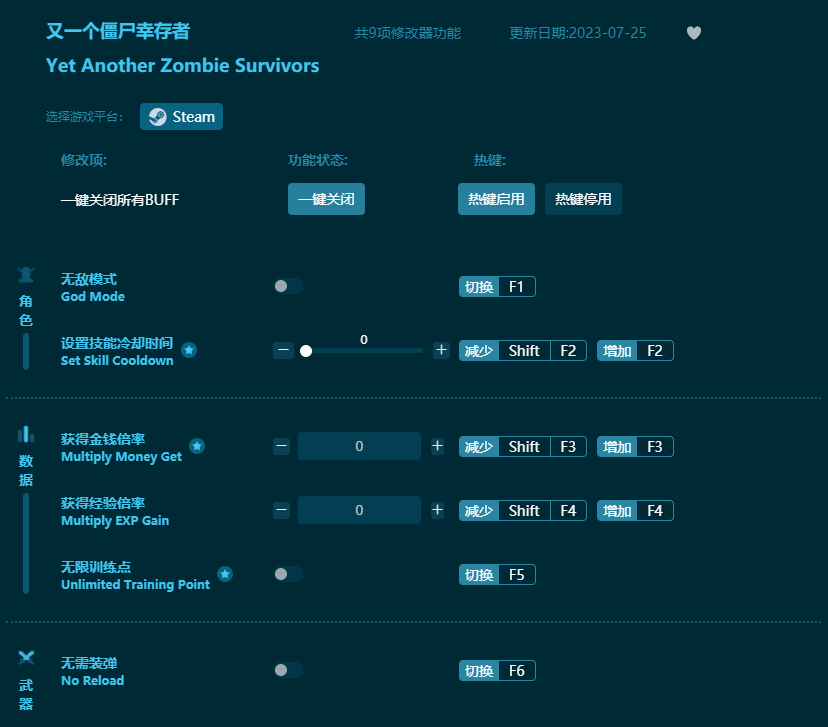Click the 热键停用 hotkey disable button

(x=583, y=199)
